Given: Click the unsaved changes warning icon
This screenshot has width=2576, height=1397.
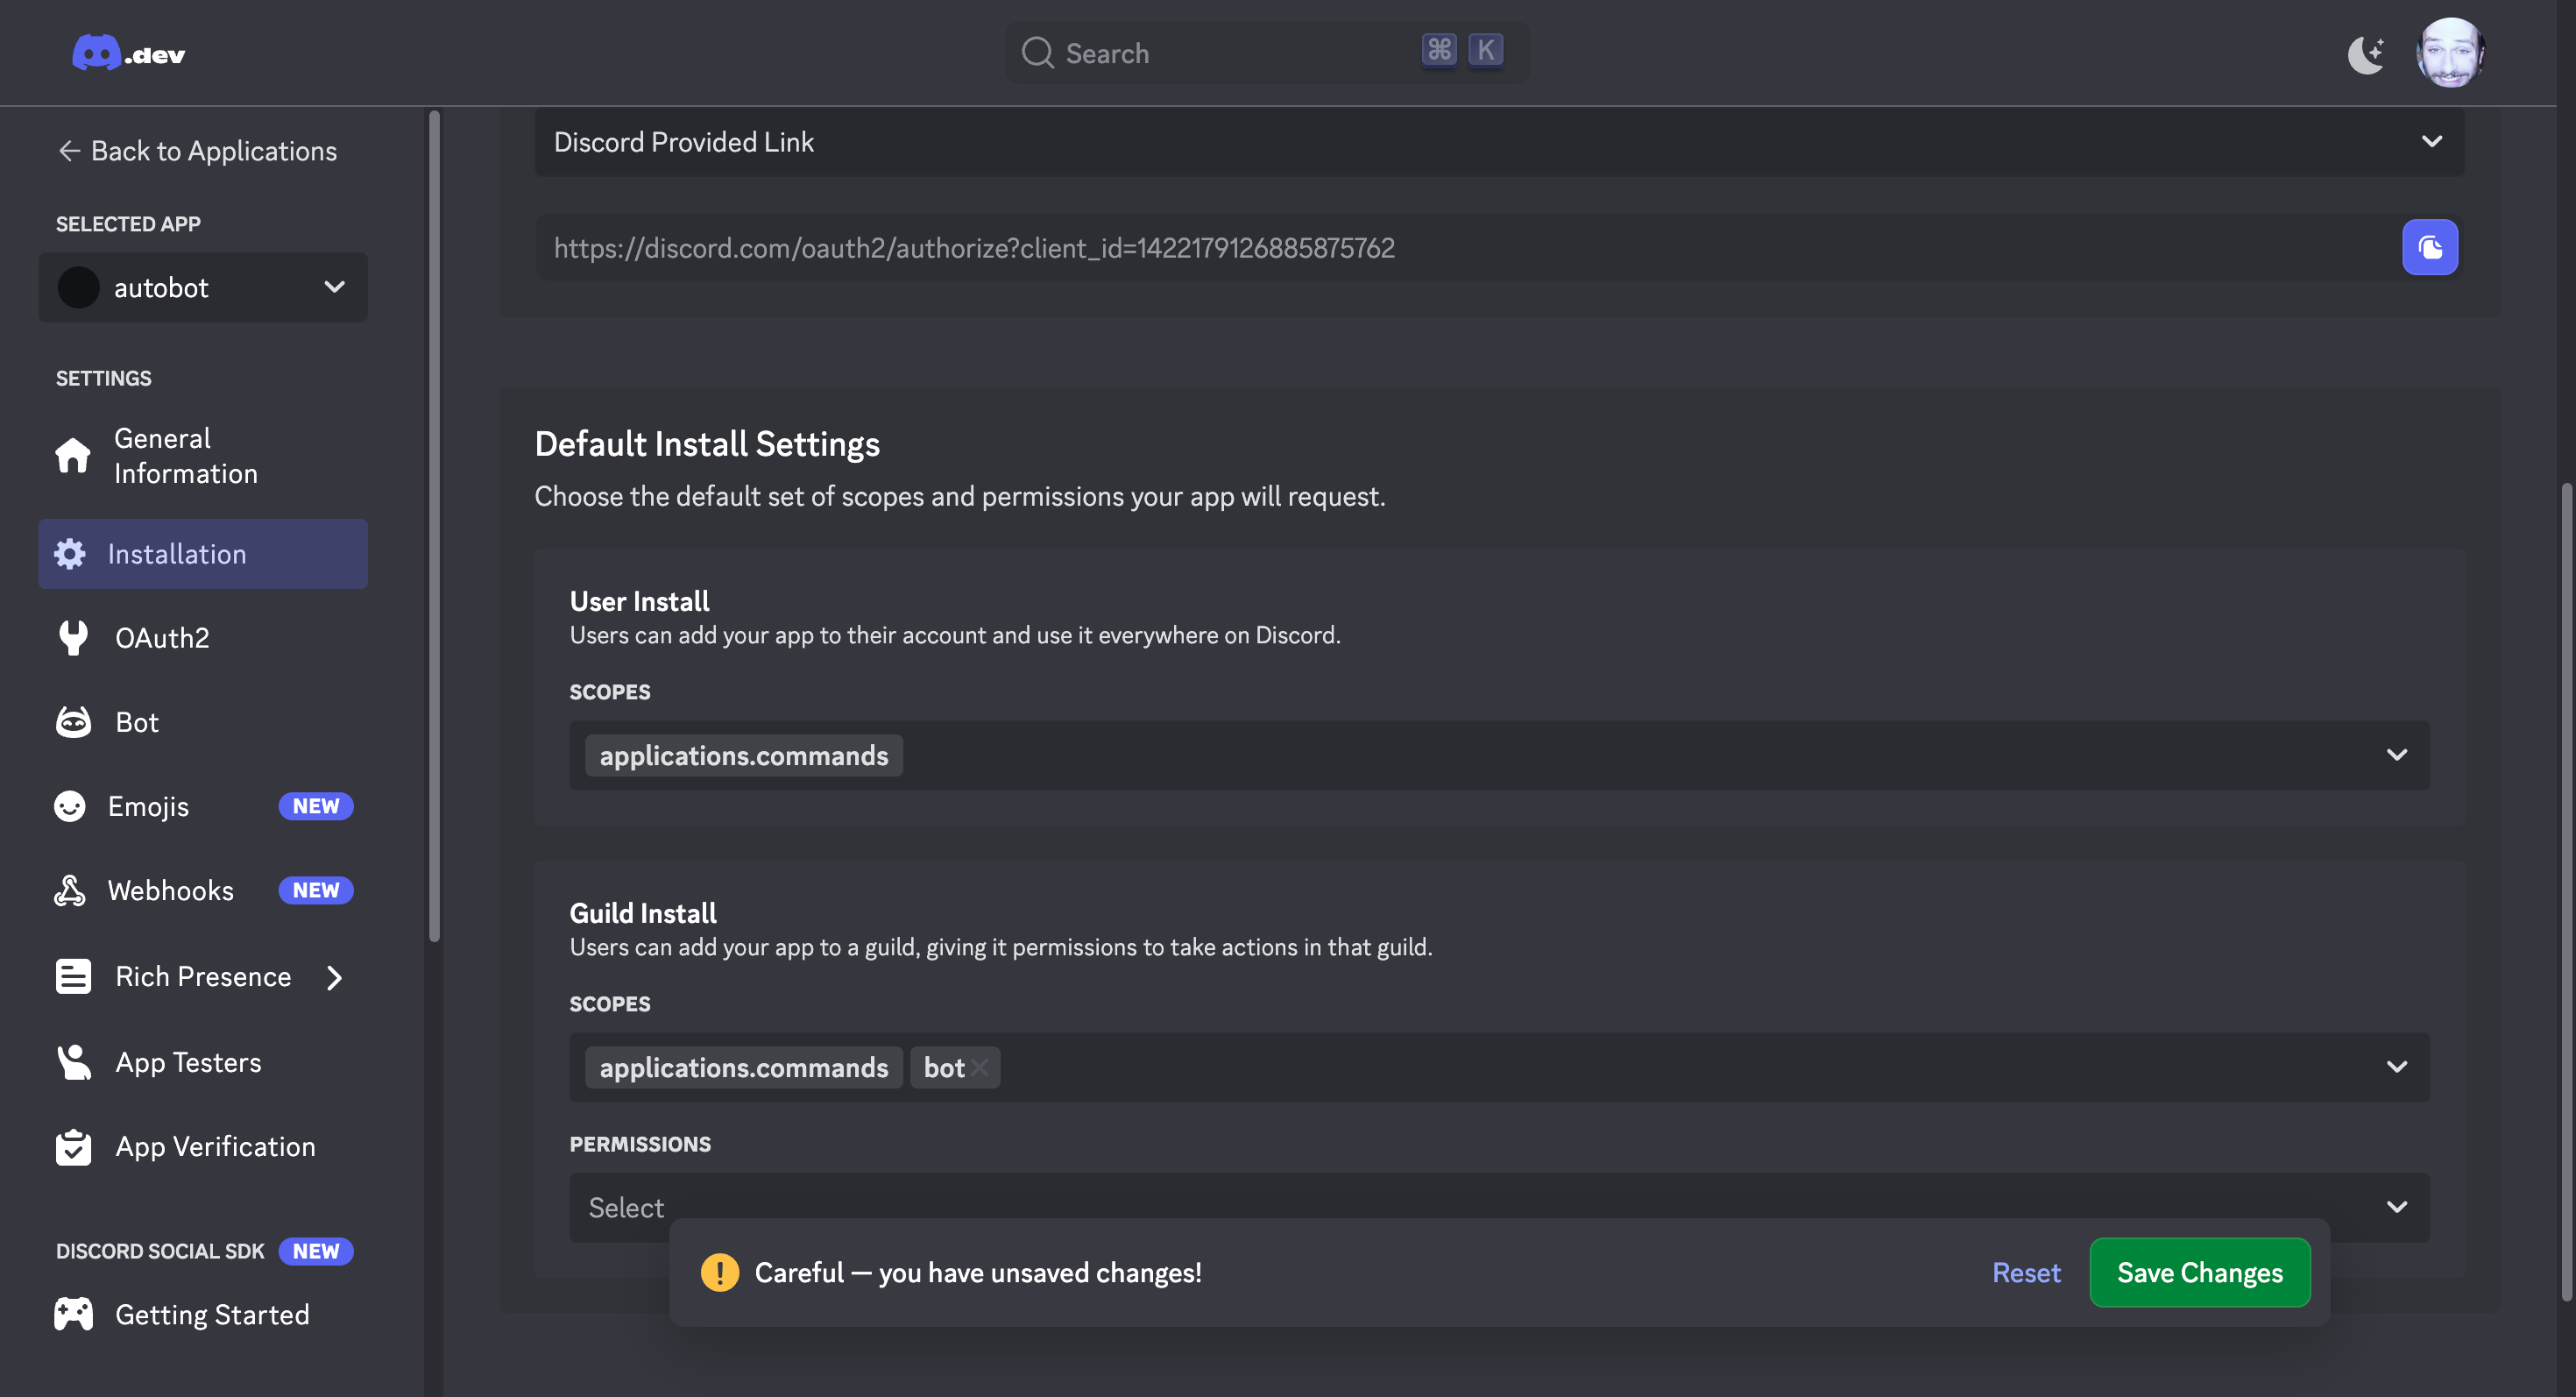Looking at the screenshot, I should click(x=719, y=1273).
